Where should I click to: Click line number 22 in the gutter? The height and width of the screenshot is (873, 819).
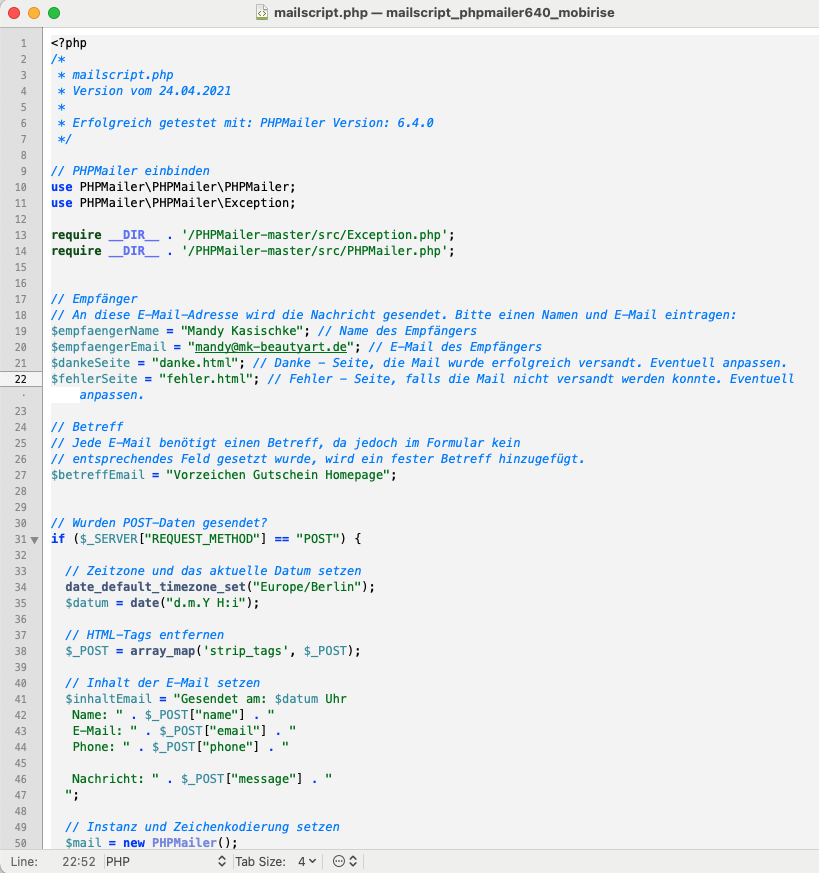point(21,379)
